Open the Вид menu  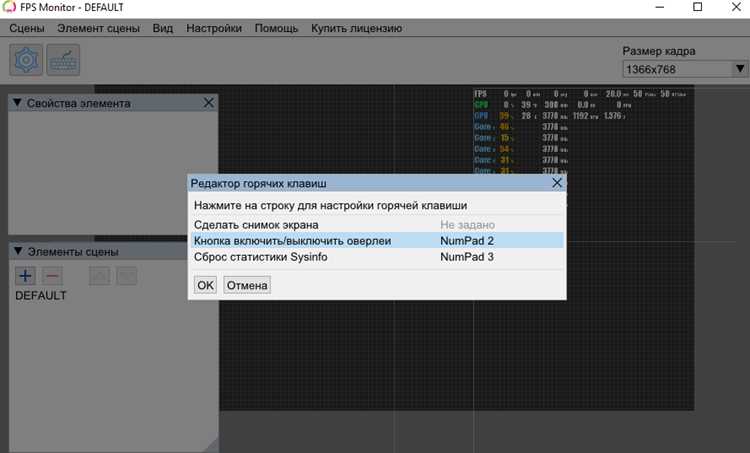pyautogui.click(x=163, y=28)
